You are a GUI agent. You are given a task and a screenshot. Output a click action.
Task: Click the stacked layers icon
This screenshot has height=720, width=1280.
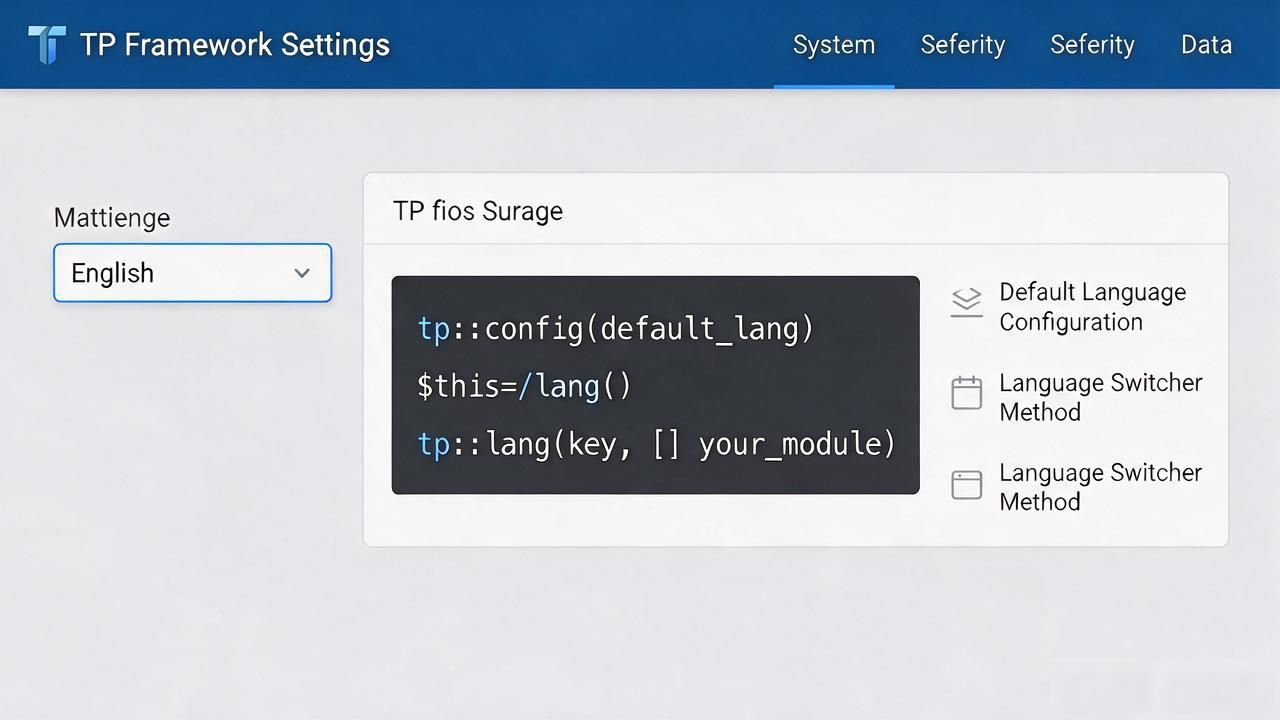[966, 302]
